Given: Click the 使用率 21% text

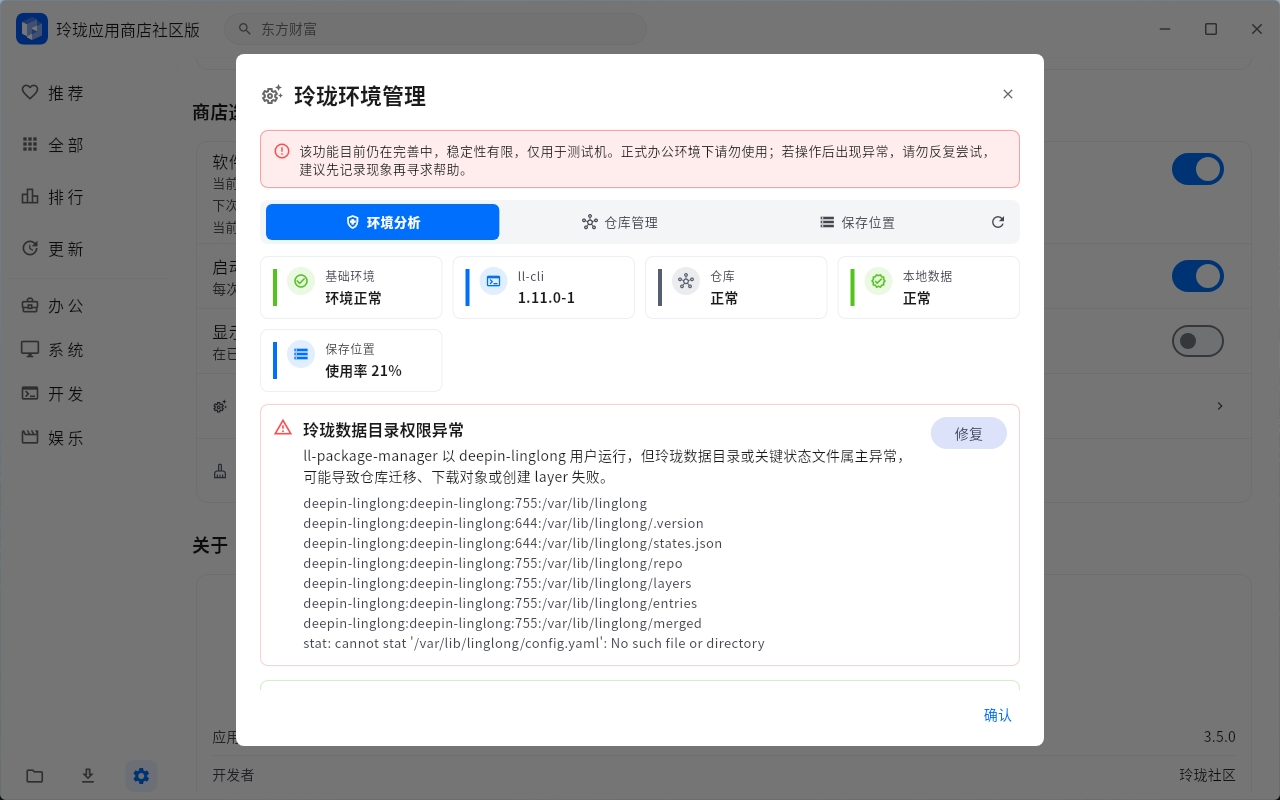Looking at the screenshot, I should (x=363, y=371).
